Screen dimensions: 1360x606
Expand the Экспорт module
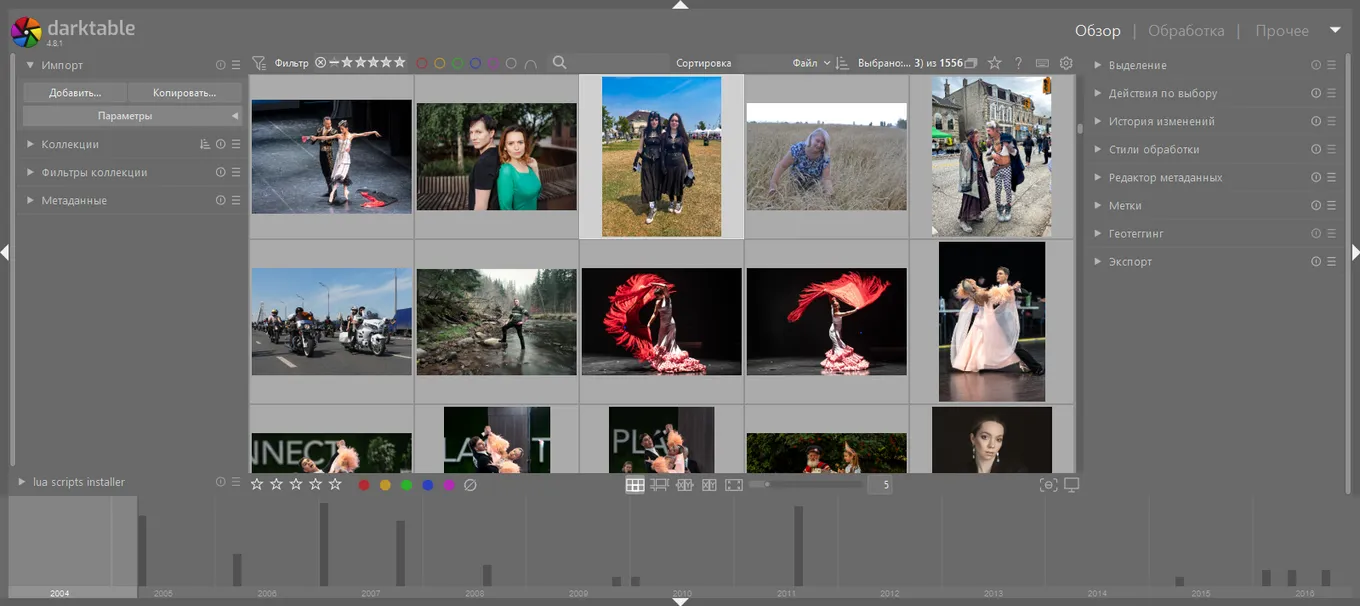[x=1130, y=262]
